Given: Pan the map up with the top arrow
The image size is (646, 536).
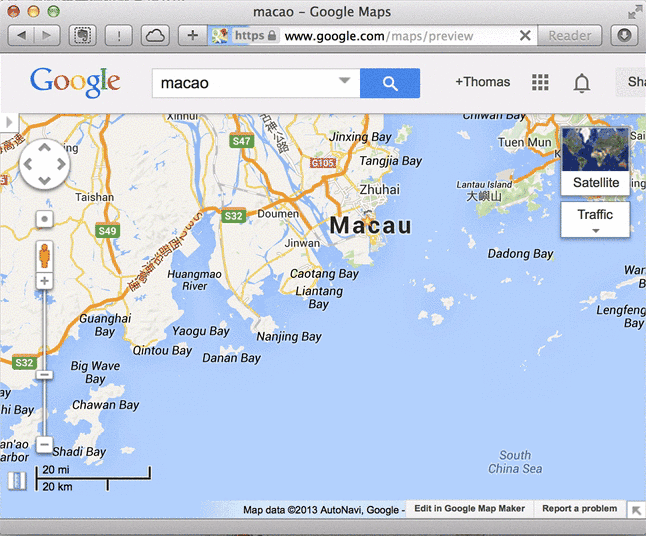Looking at the screenshot, I should [44, 147].
